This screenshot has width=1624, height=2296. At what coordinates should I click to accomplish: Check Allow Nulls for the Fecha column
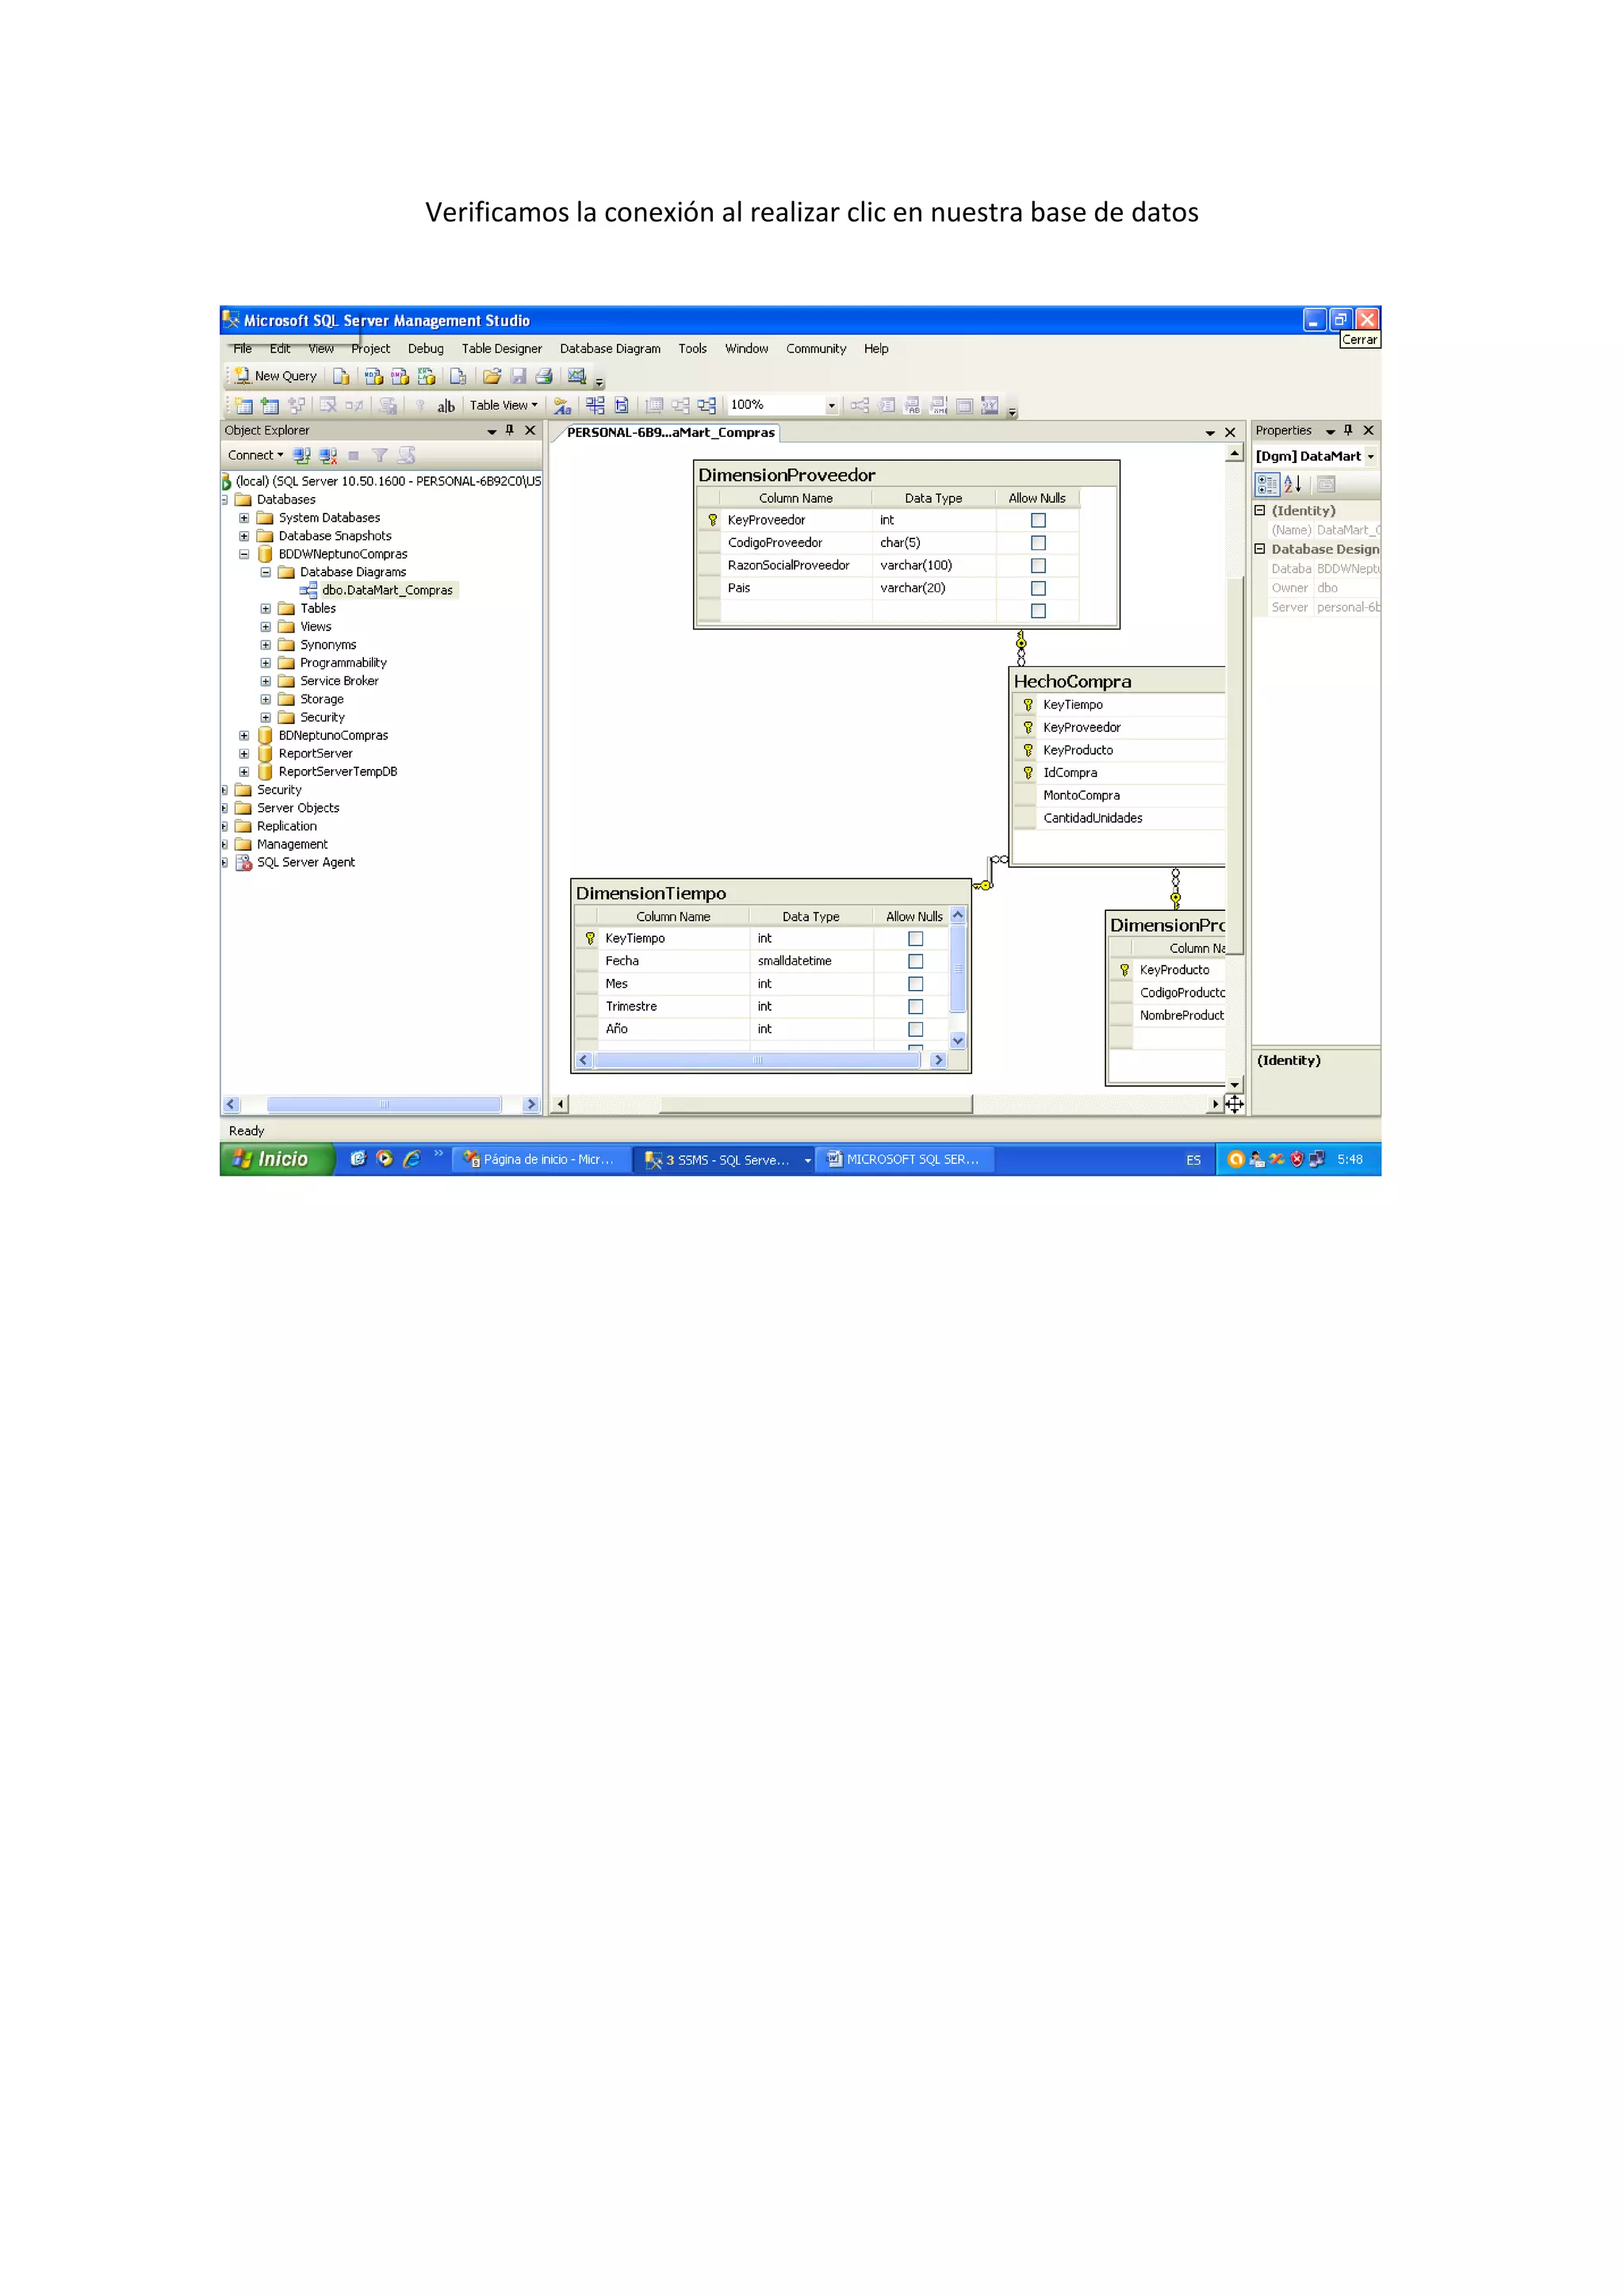click(x=915, y=961)
